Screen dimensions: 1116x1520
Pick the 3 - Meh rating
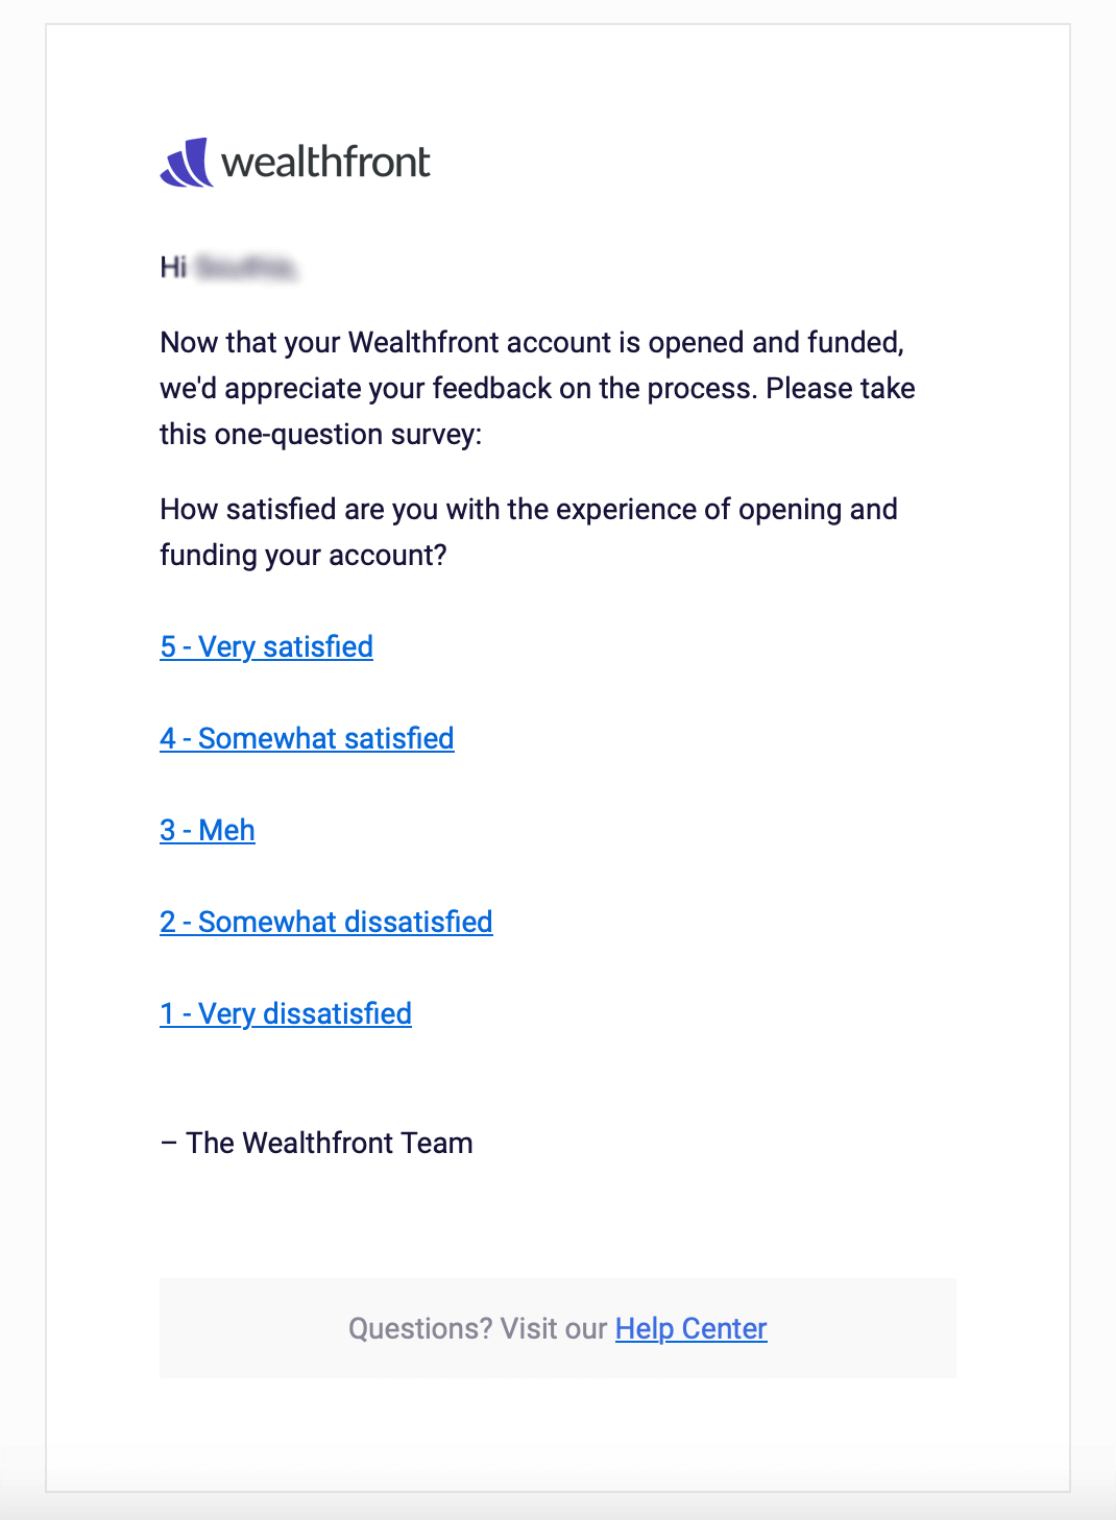(207, 831)
